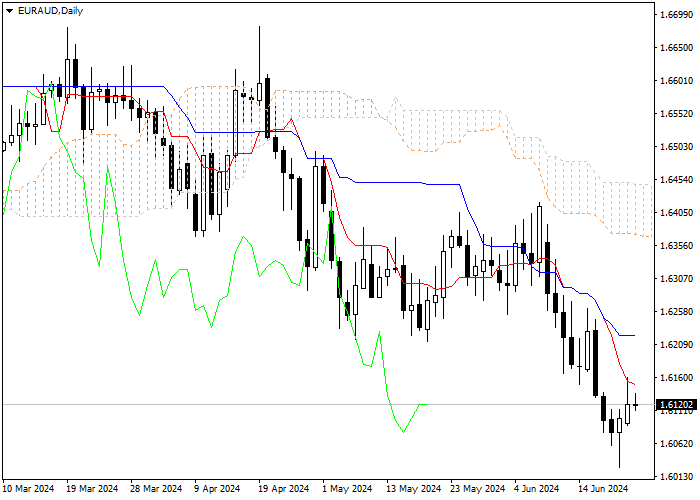The width and height of the screenshot is (700, 500).
Task: Click the 23 May 2024 date label
Action: click(x=478, y=489)
